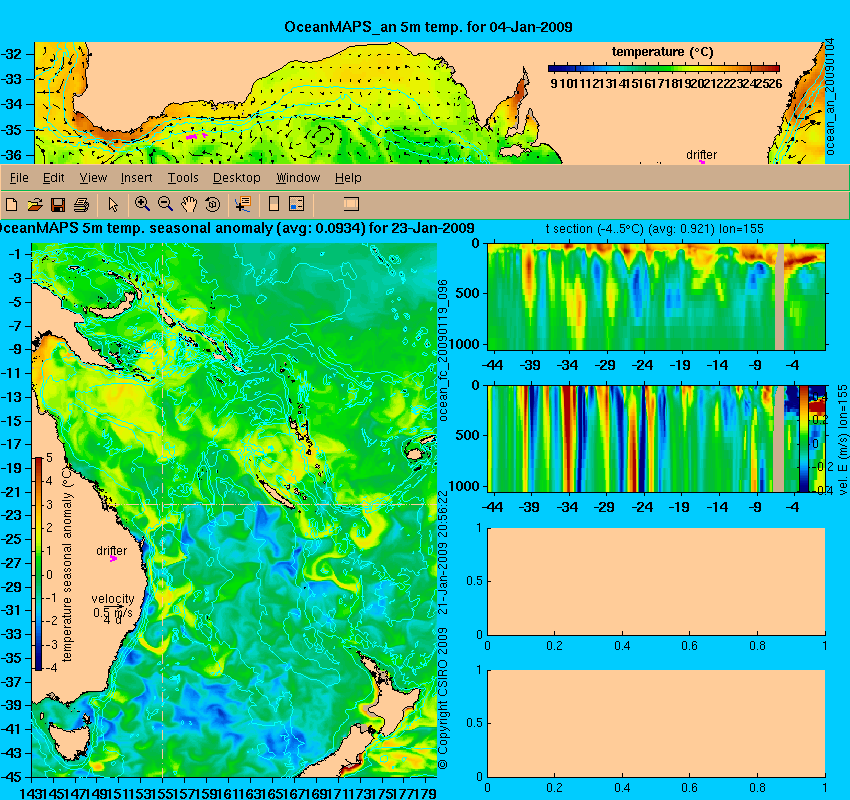850x800 pixels.
Task: Activate the Edit Plot arrow tool
Action: (113, 204)
